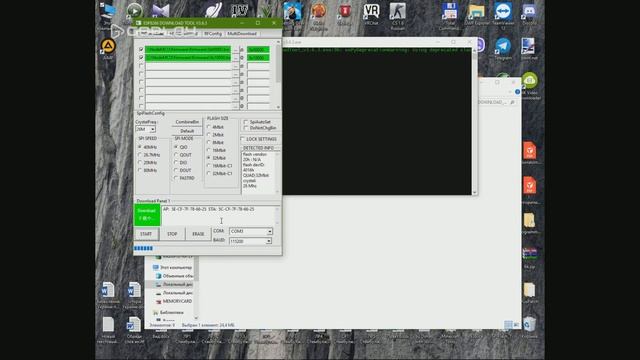This screenshot has height=360, width=640.
Task: Open the green play-button desktop shortcut
Action: pyautogui.click(x=134, y=11)
